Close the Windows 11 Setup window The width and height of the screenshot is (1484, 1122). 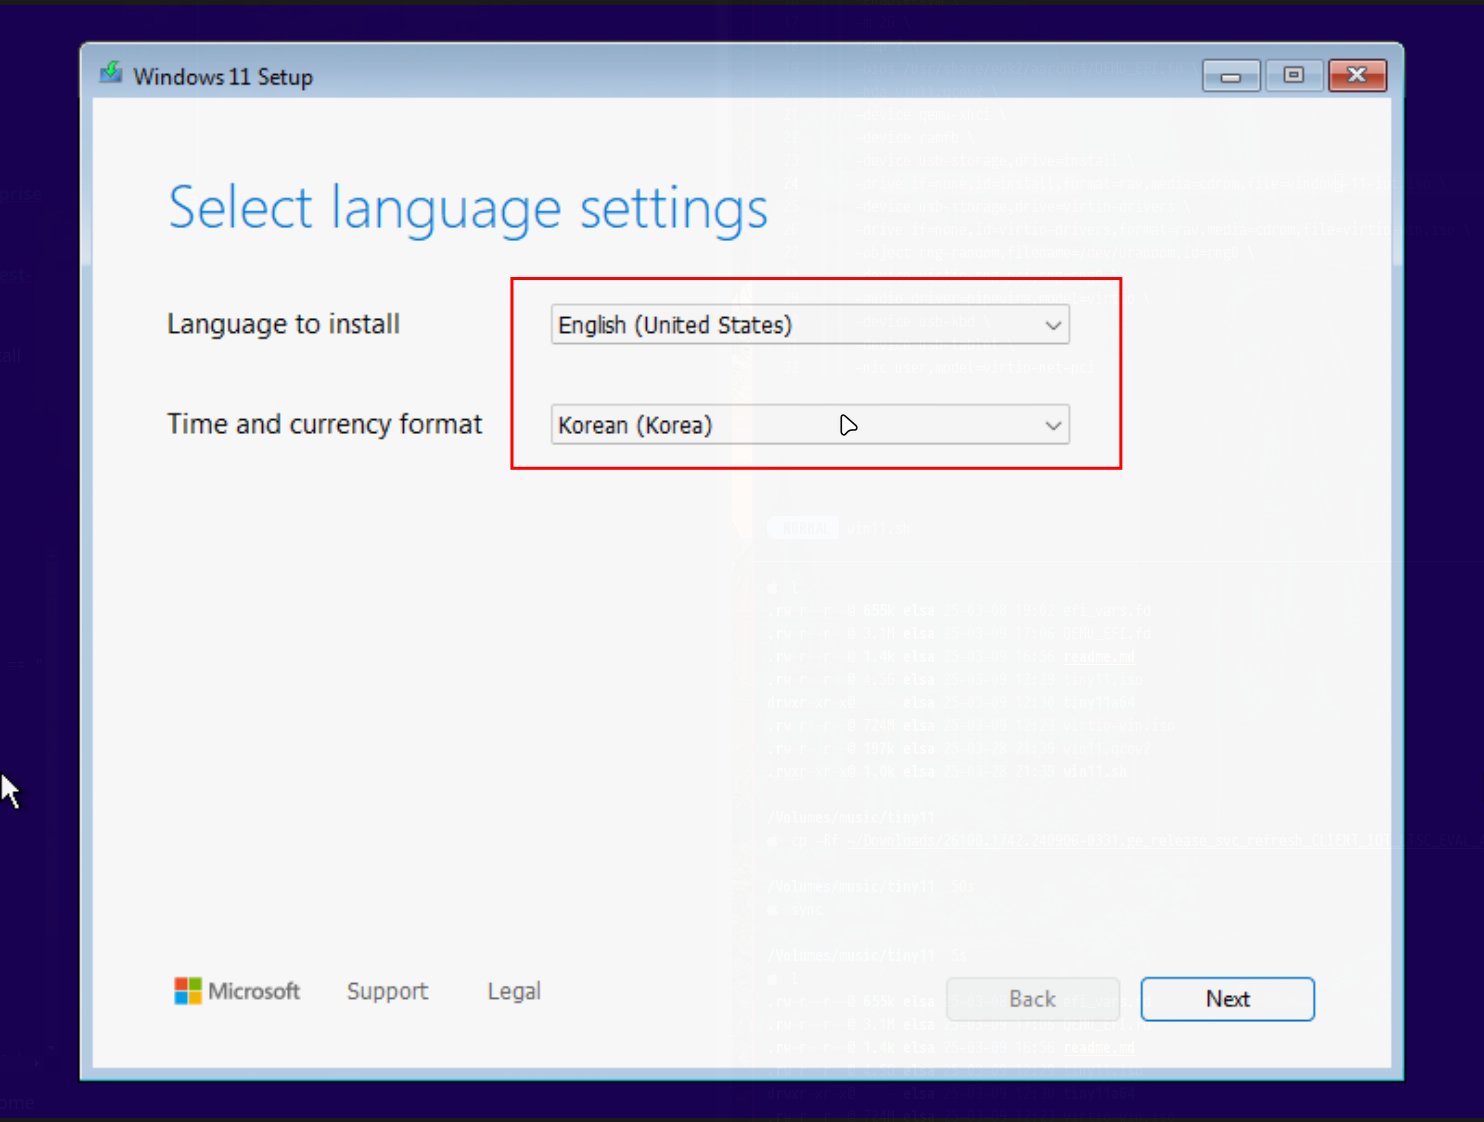pyautogui.click(x=1357, y=76)
